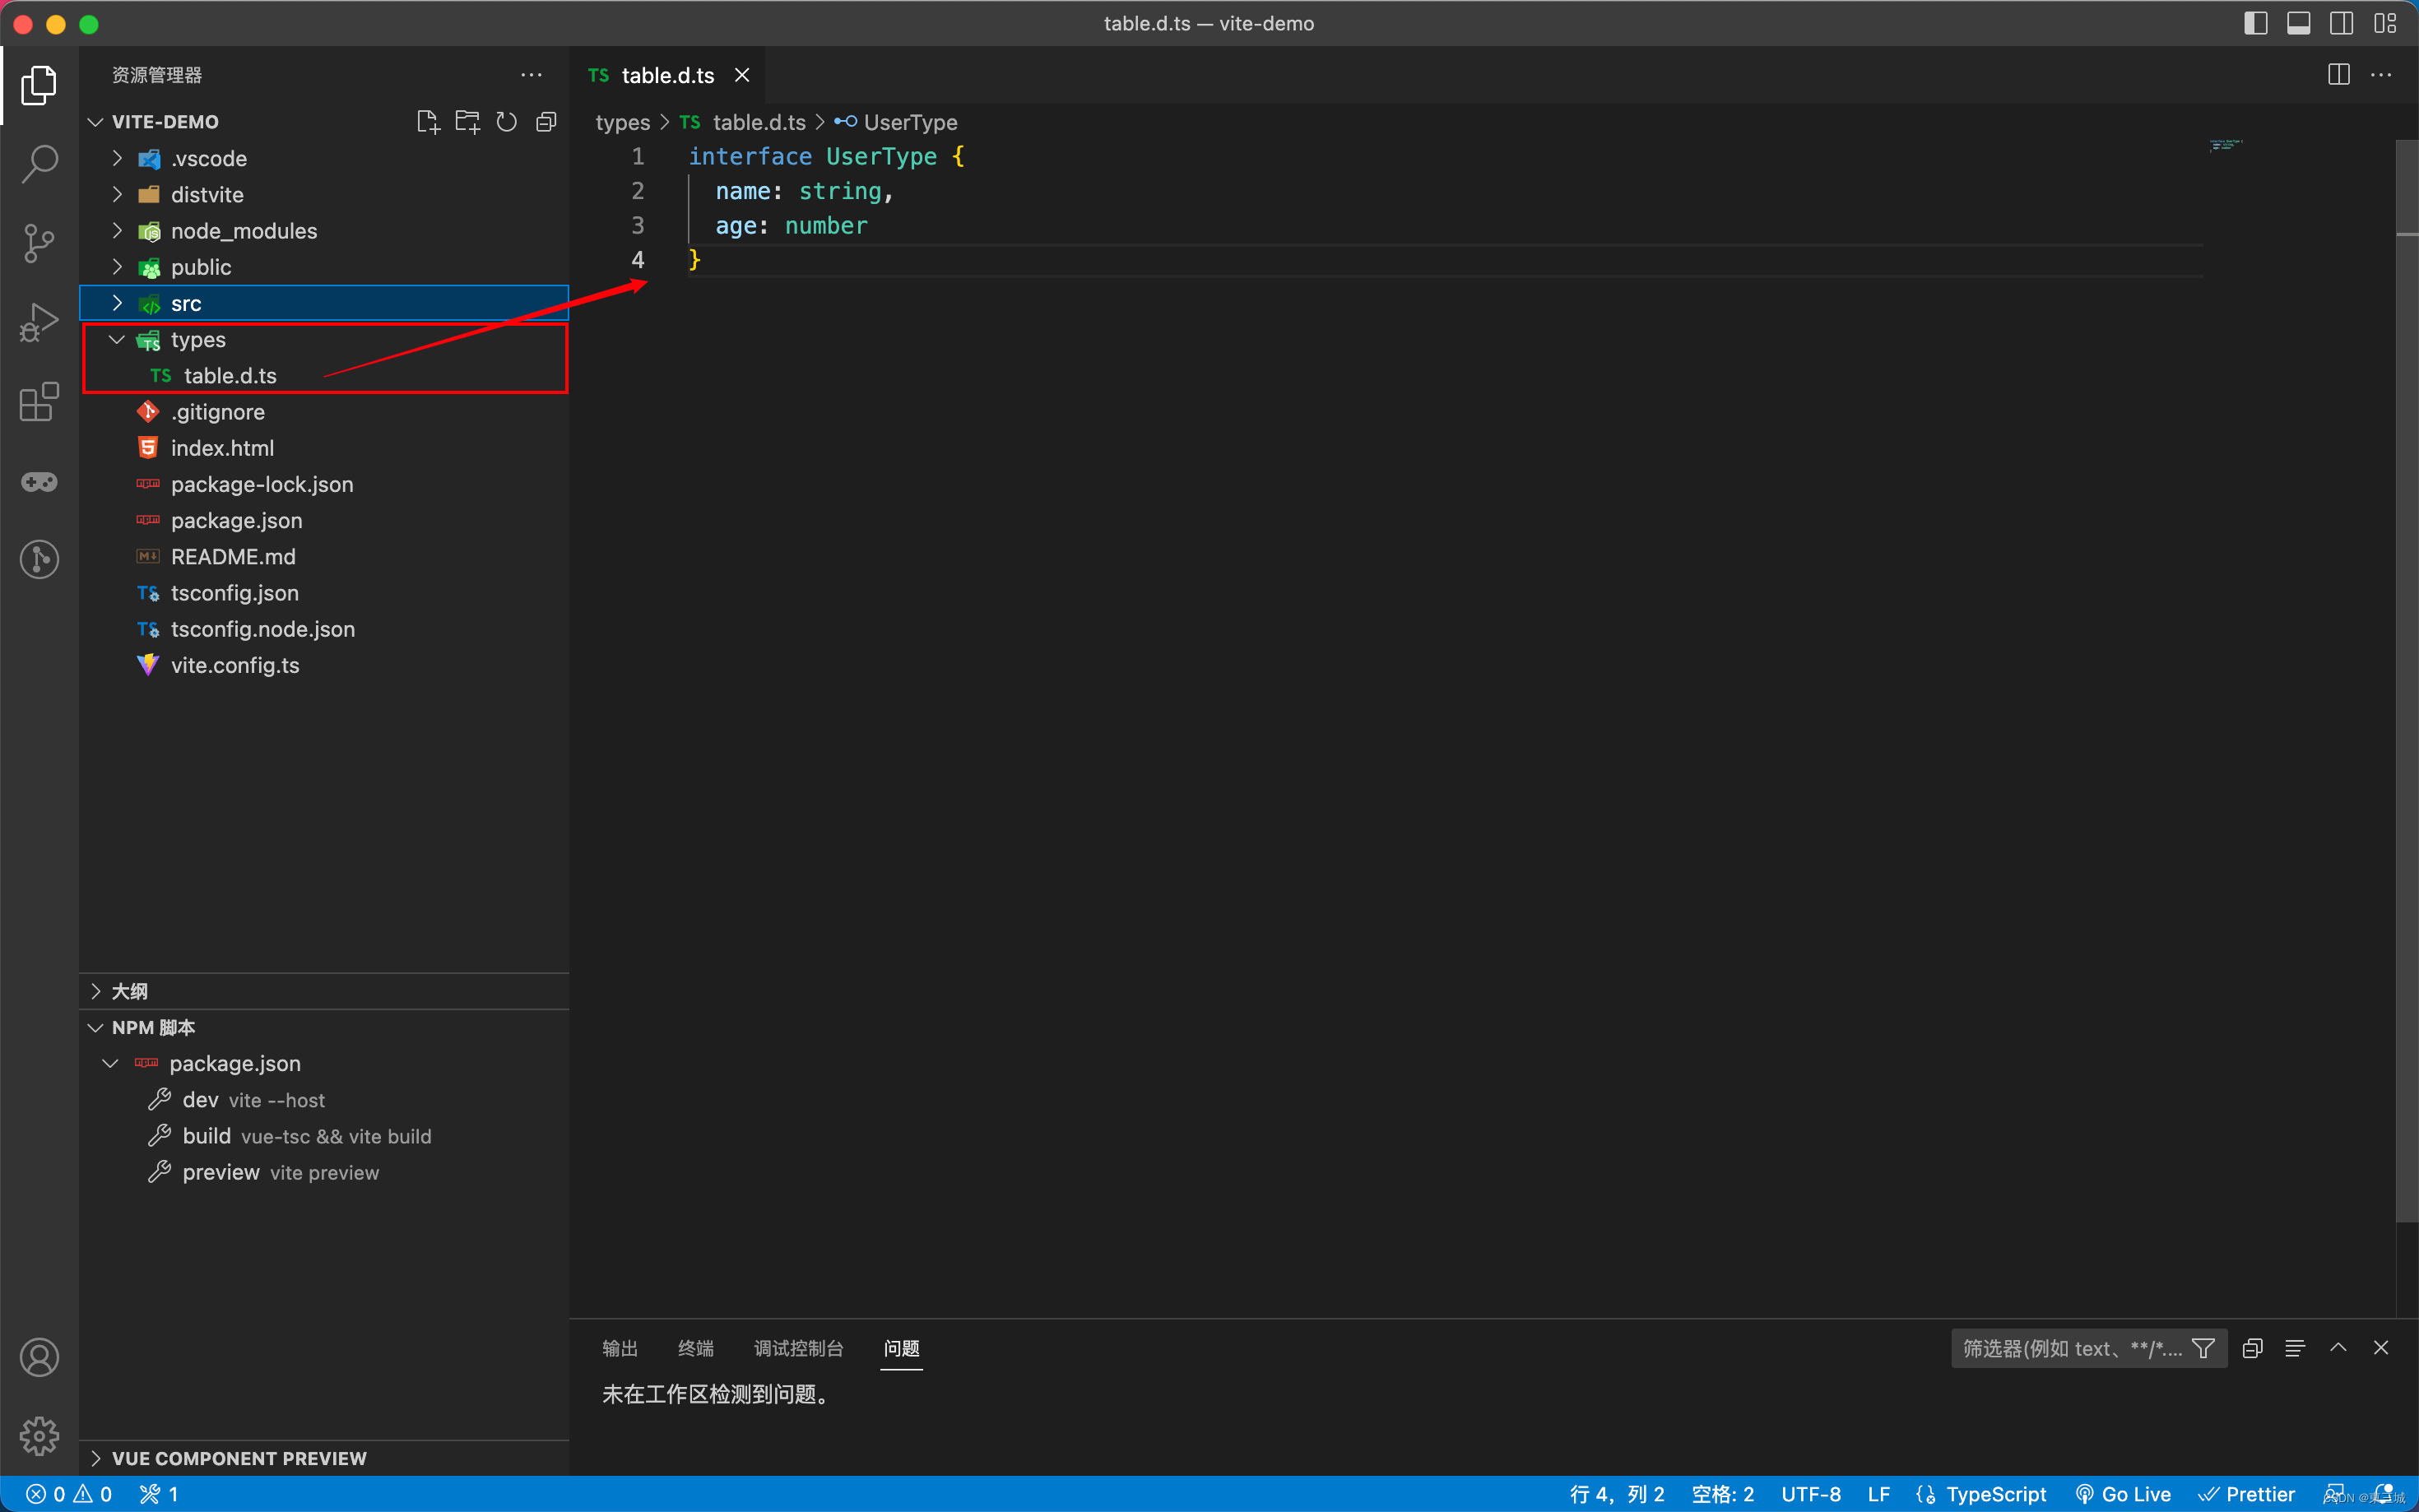
Task: Go to line via 行 4, 列 2
Action: pyautogui.click(x=1617, y=1494)
